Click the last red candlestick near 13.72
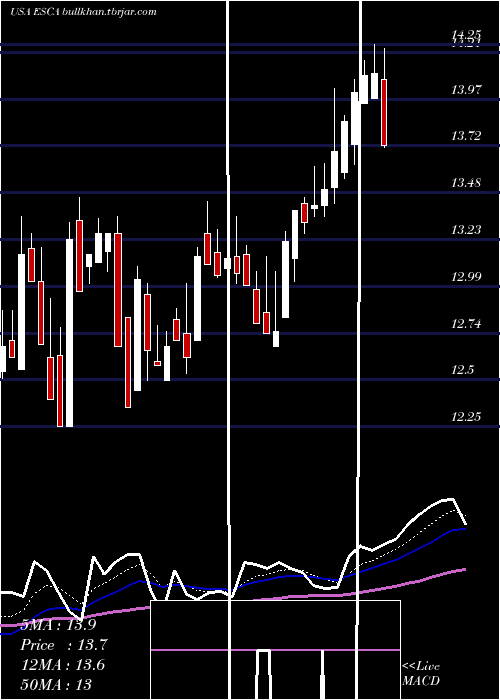 coord(383,112)
